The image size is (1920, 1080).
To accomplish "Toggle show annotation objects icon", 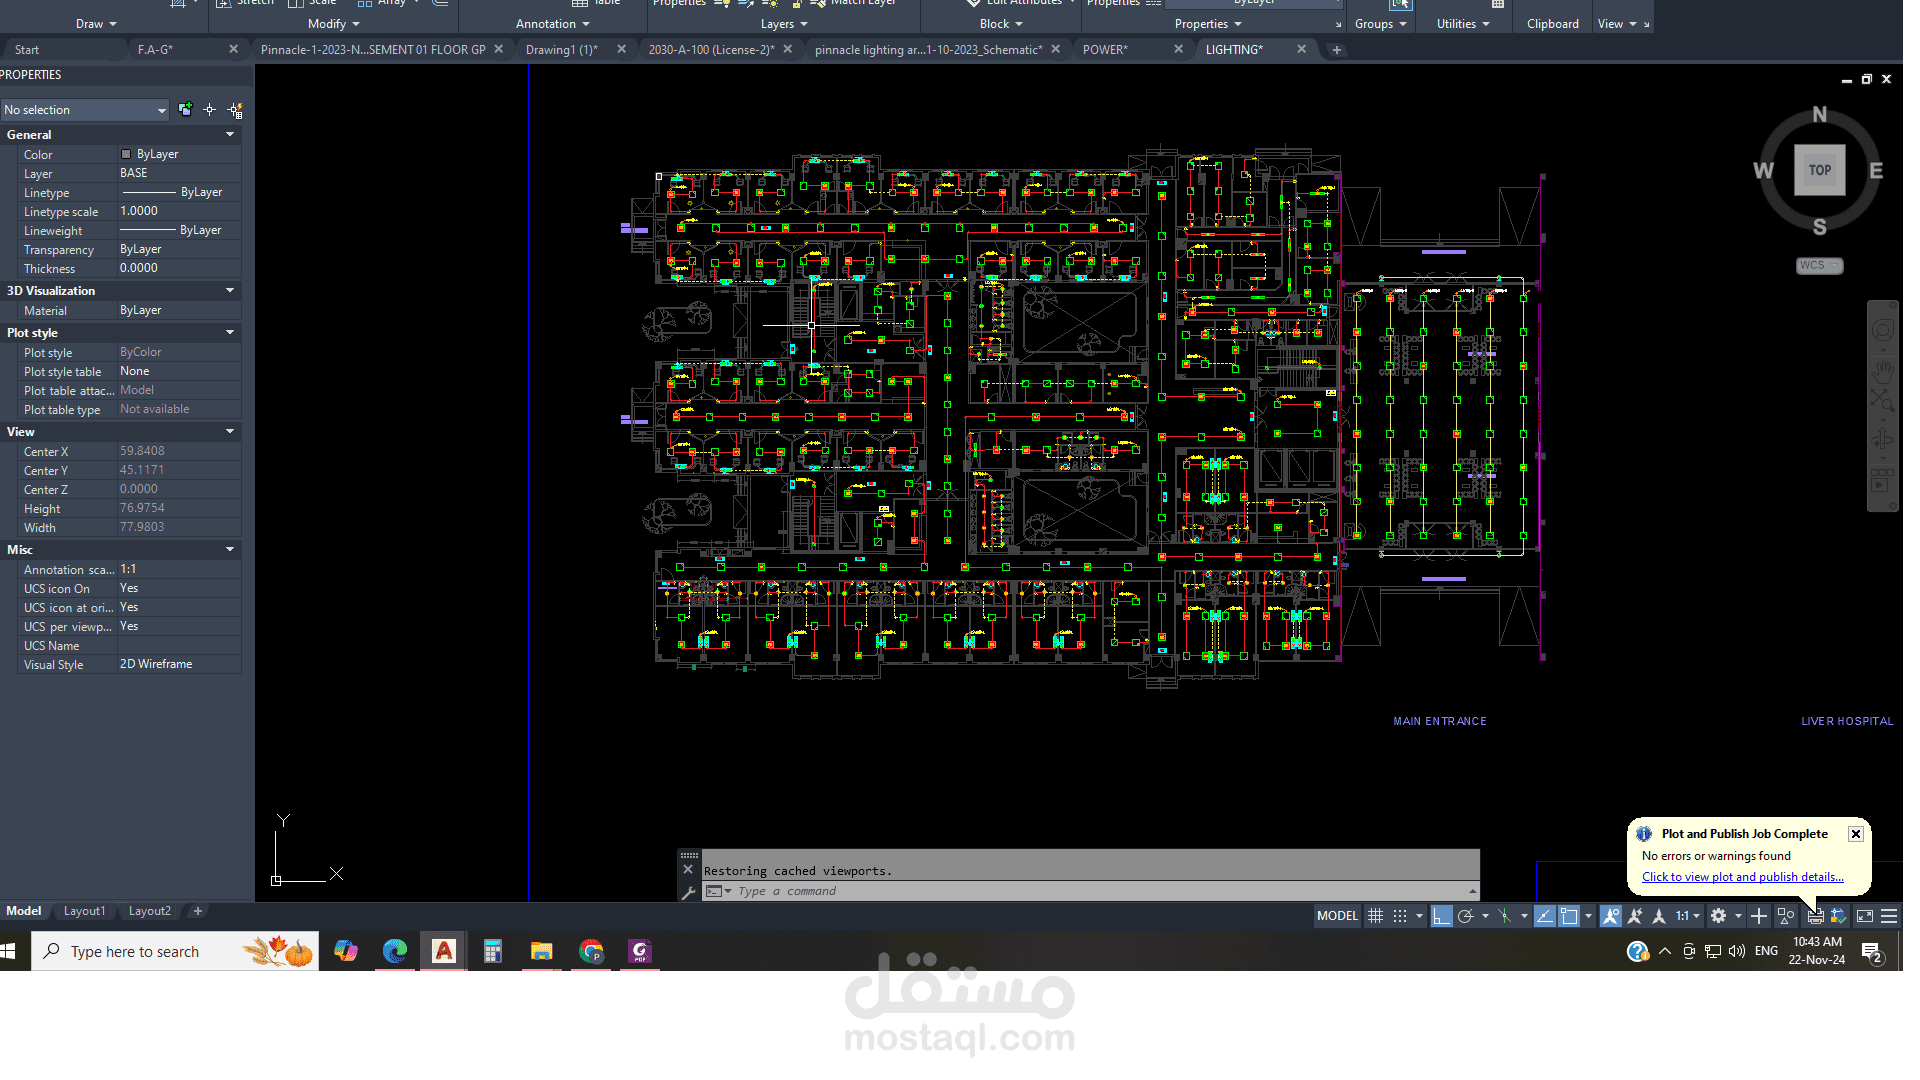I will 1610,916.
